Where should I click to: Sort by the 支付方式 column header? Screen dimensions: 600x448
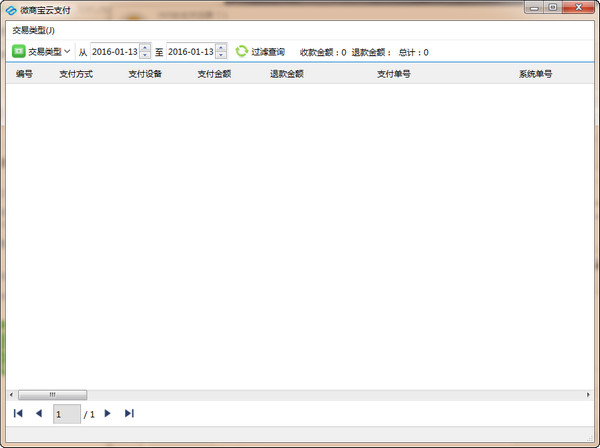76,74
